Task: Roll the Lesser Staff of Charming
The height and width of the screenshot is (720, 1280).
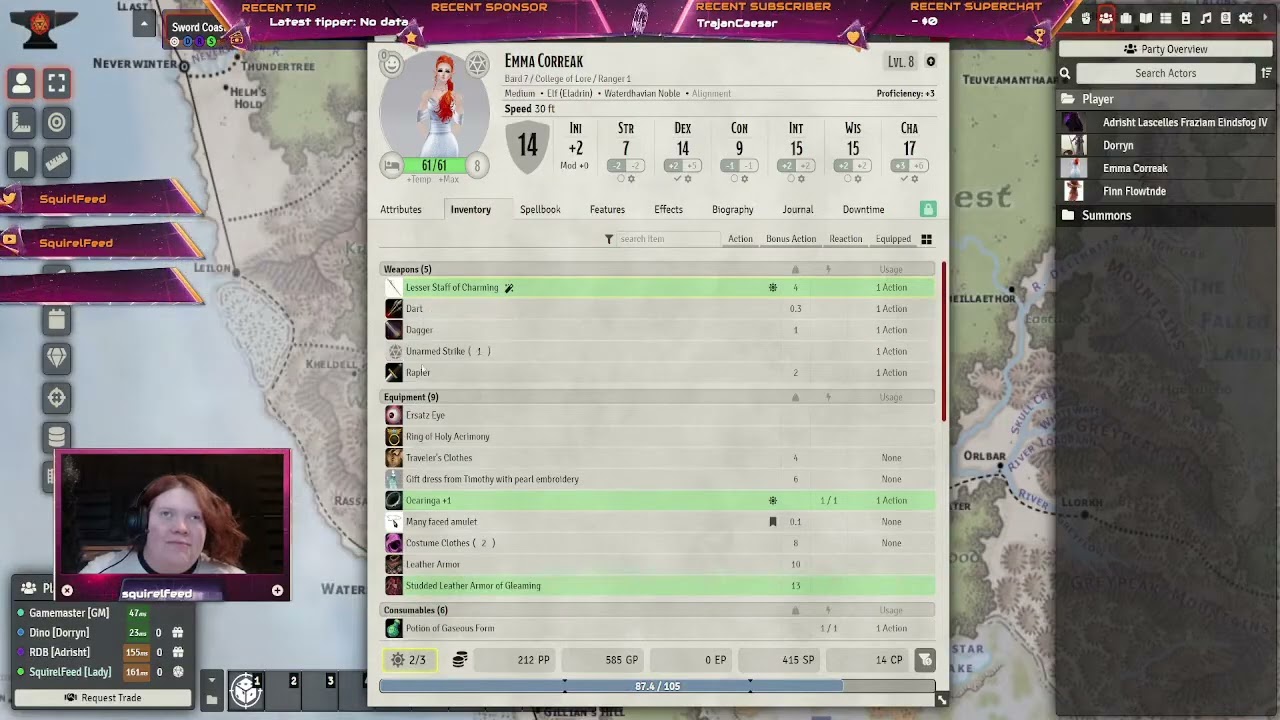Action: (x=394, y=288)
